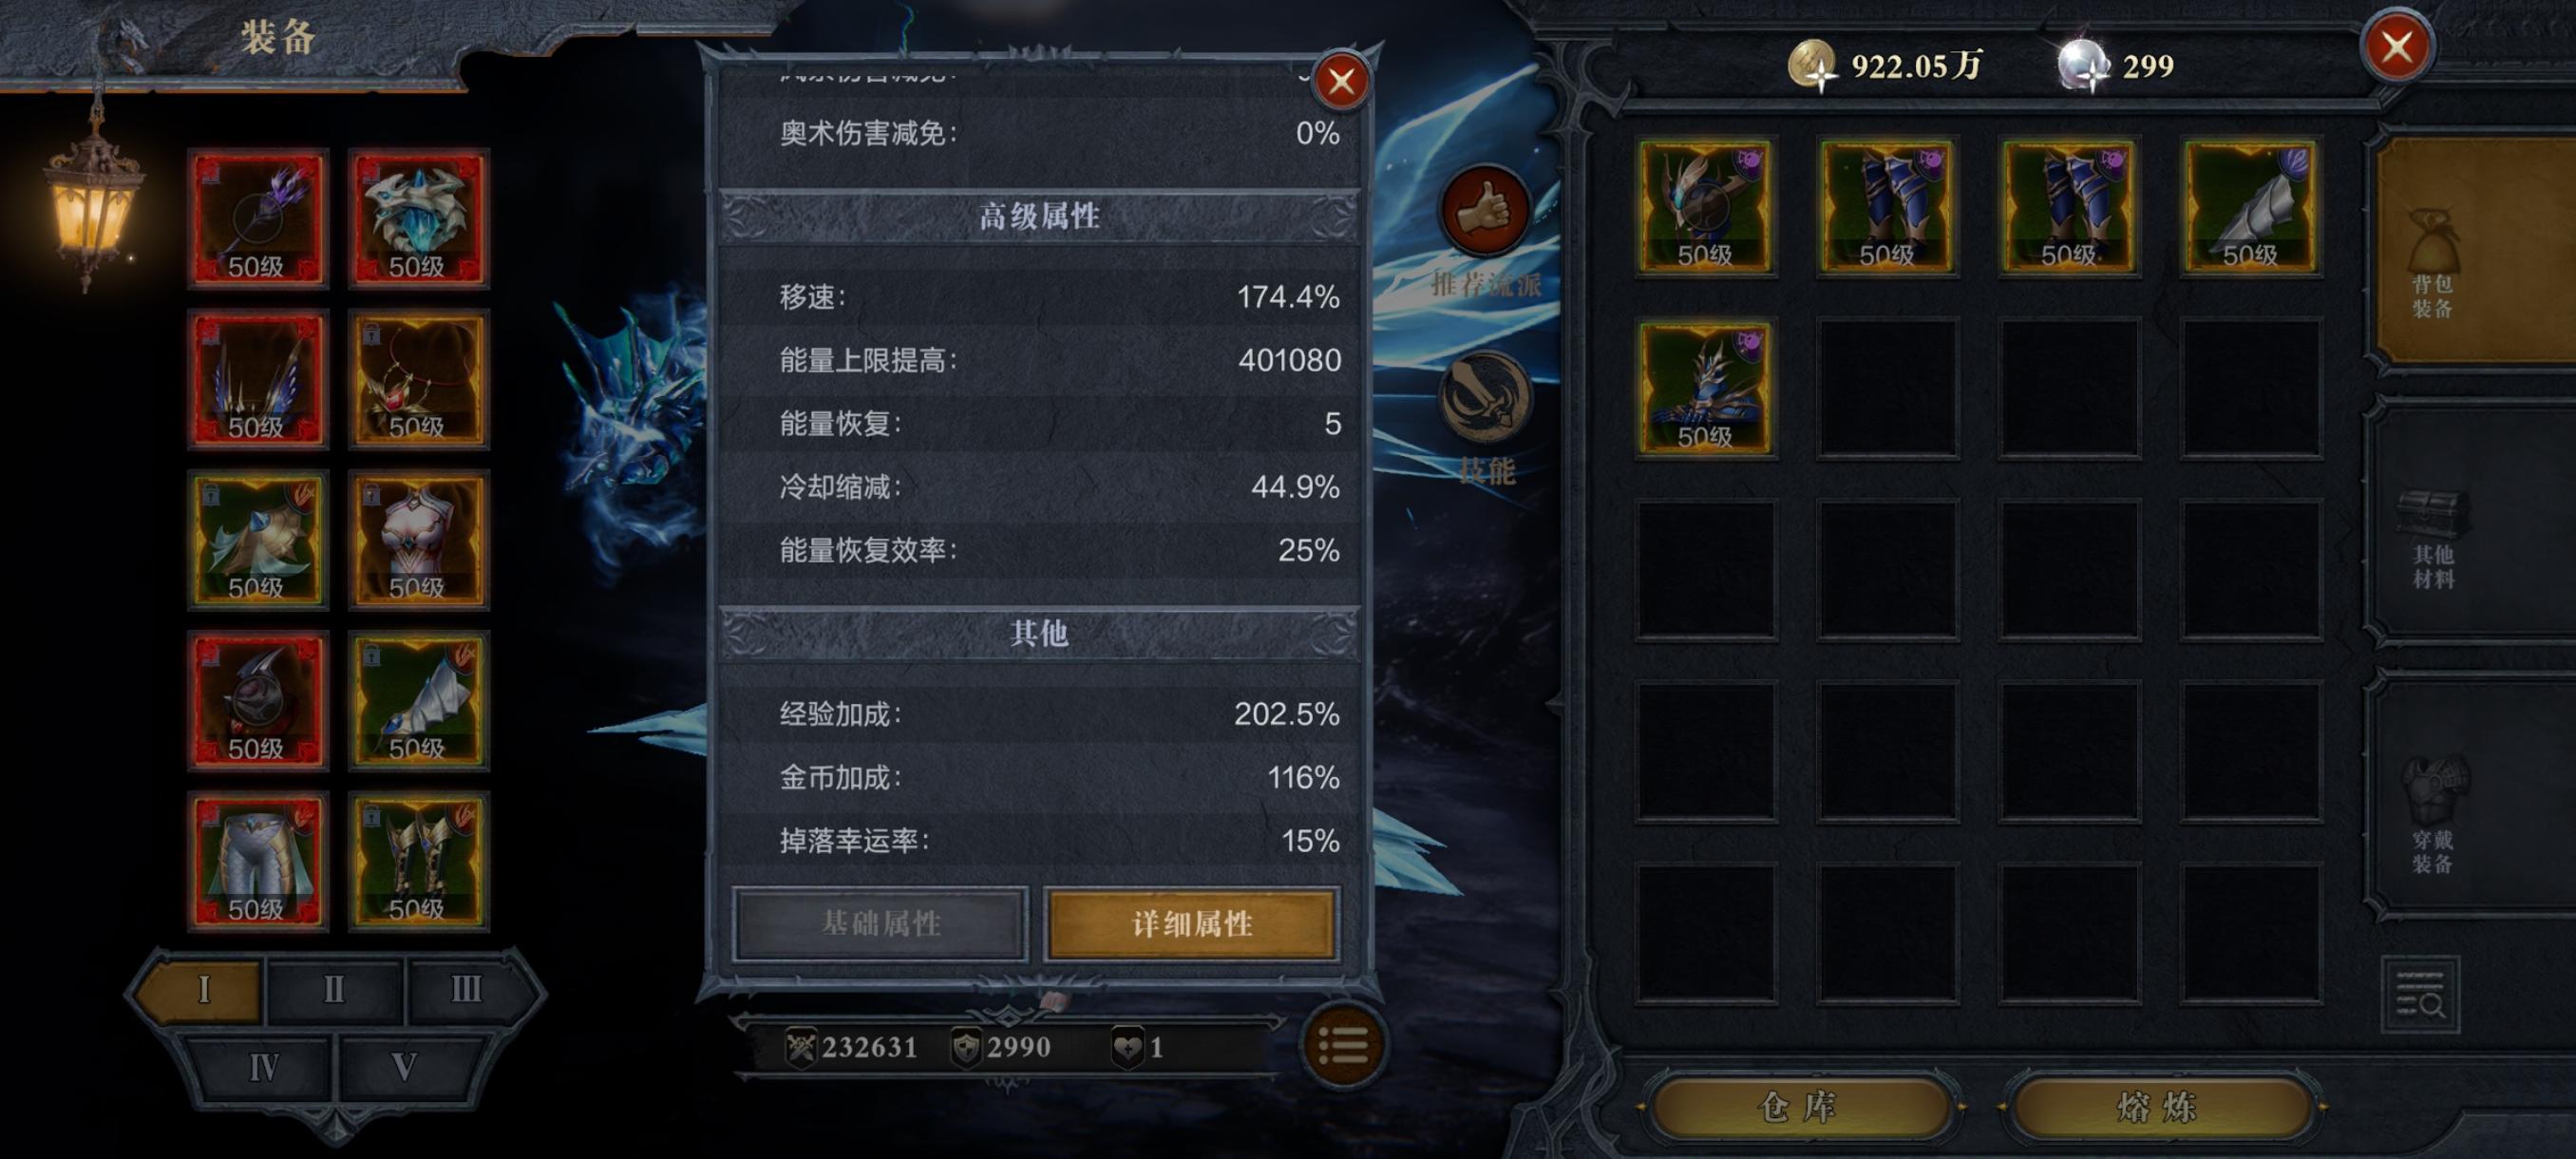The image size is (2576, 1159).
Task: Open the 仓库 warehouse
Action: [x=1799, y=1106]
